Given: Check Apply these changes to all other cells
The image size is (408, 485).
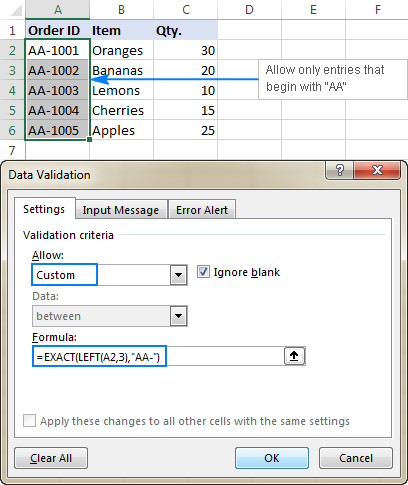Looking at the screenshot, I should pyautogui.click(x=29, y=421).
